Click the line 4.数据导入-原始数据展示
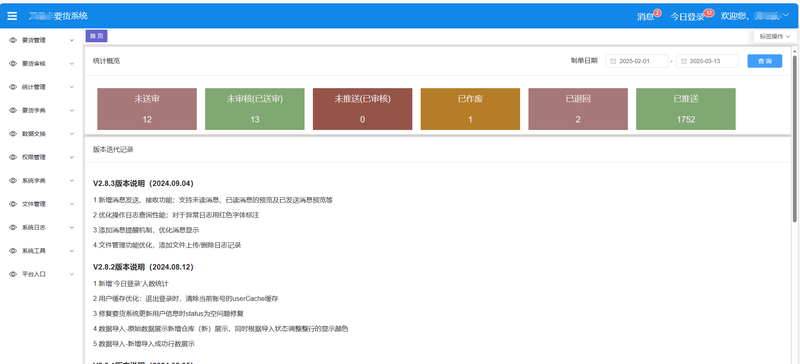 220,329
